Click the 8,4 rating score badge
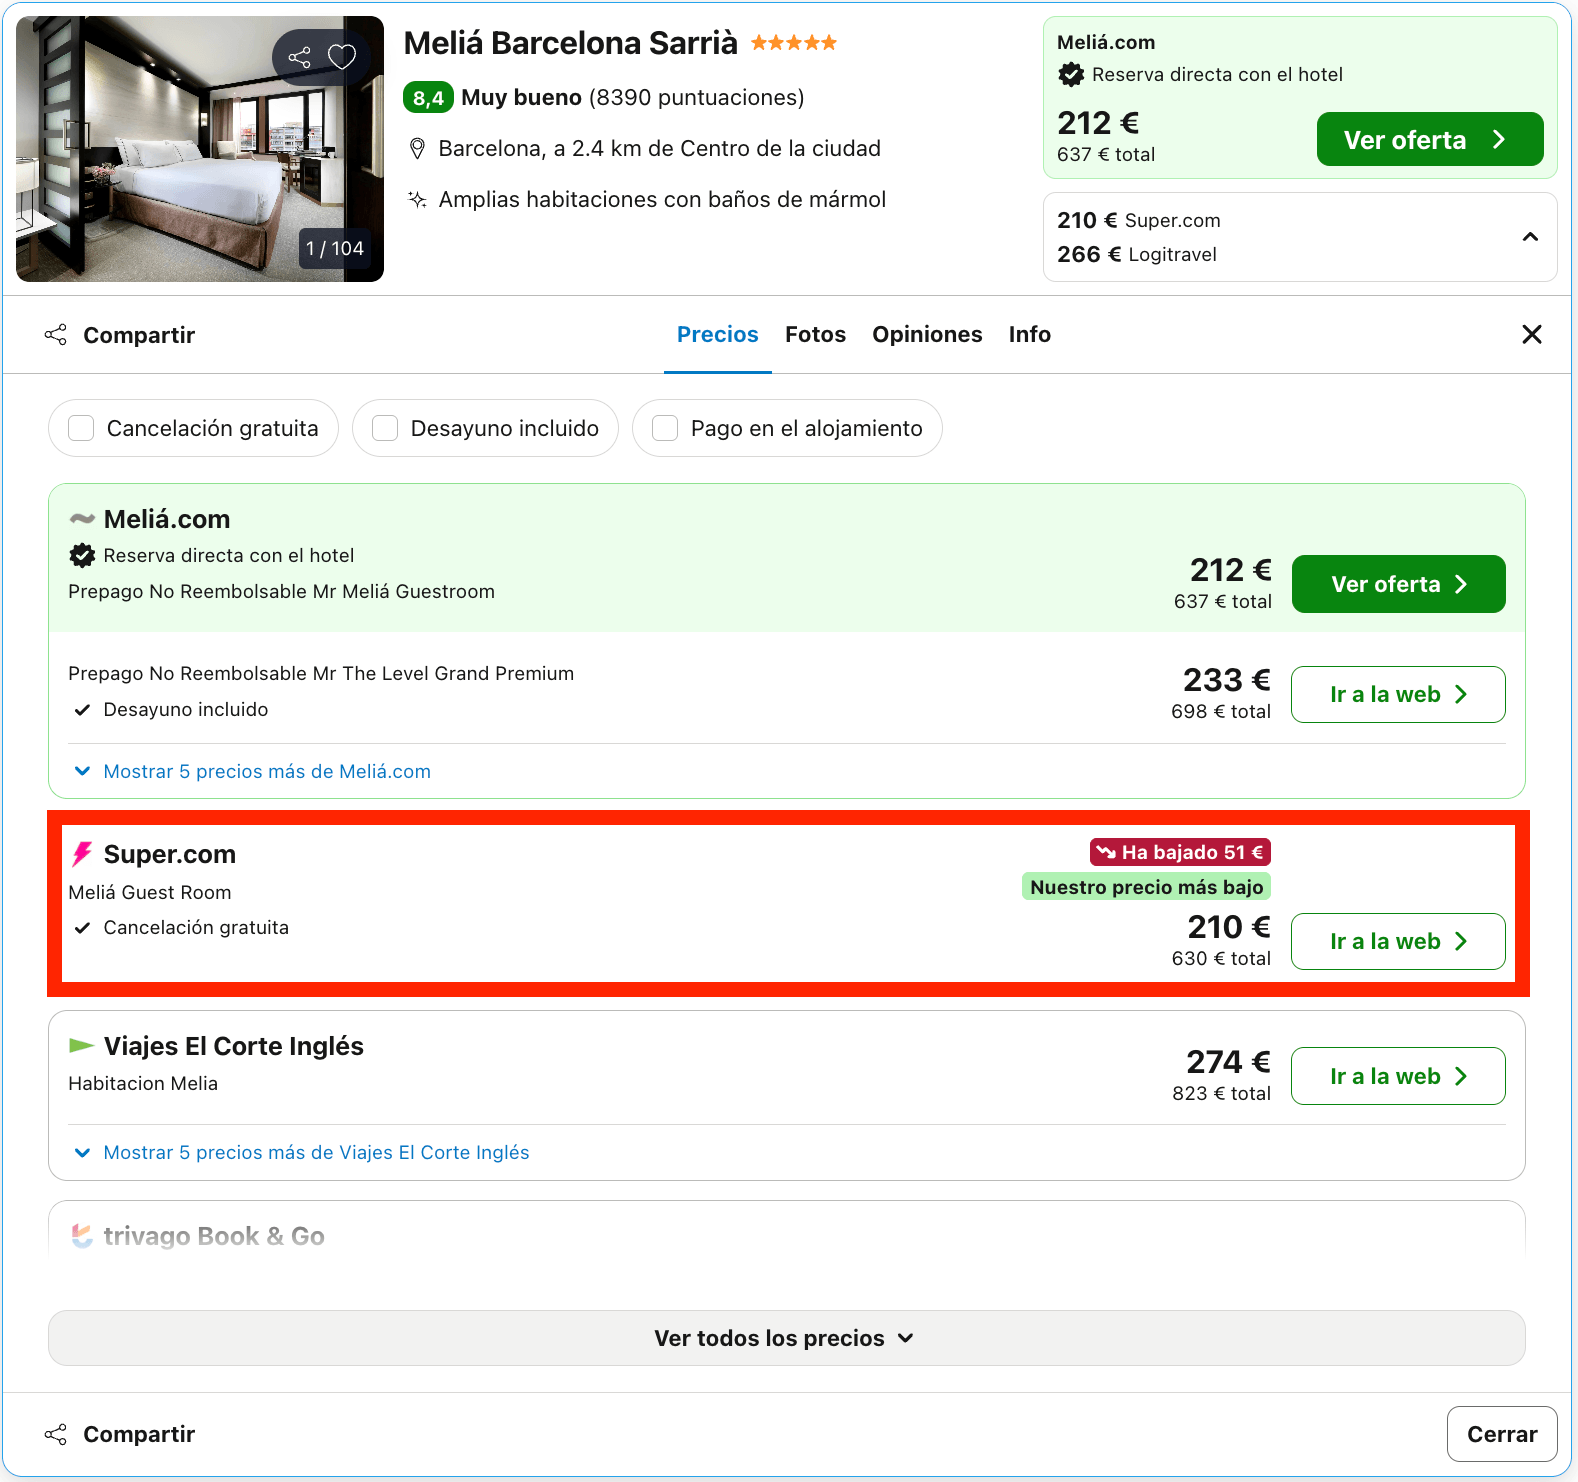Viewport: 1578px width, 1482px height. click(428, 98)
